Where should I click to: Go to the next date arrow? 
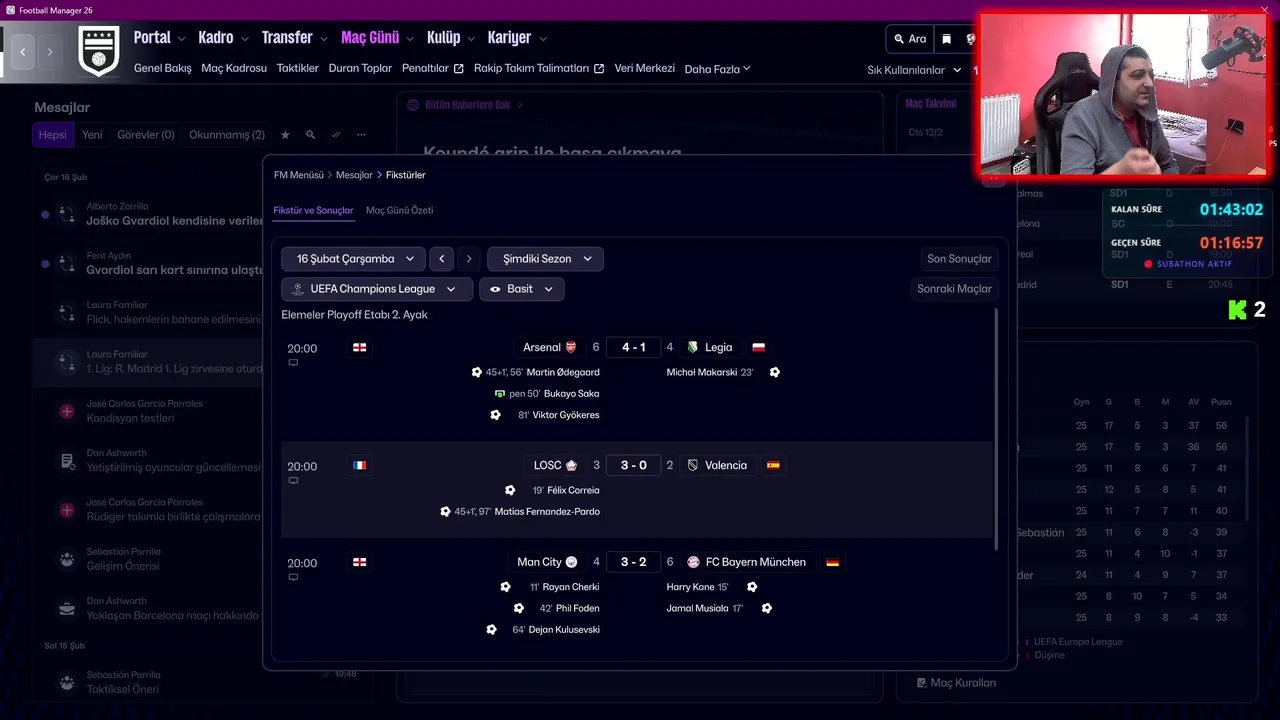coord(469,259)
